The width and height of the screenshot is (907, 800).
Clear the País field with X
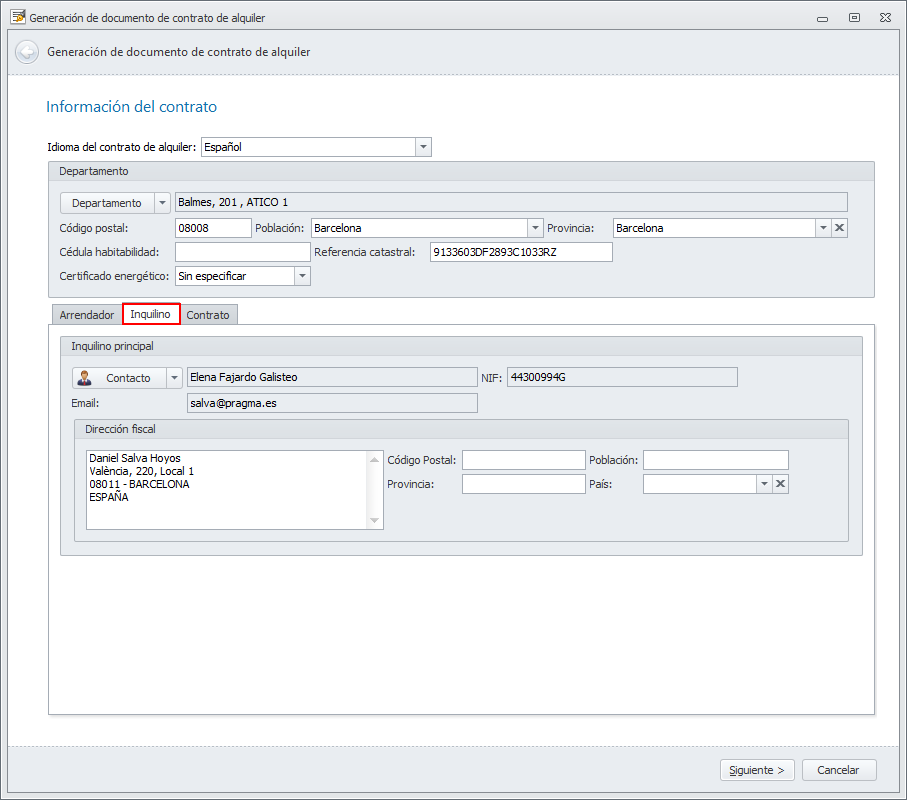pos(780,484)
